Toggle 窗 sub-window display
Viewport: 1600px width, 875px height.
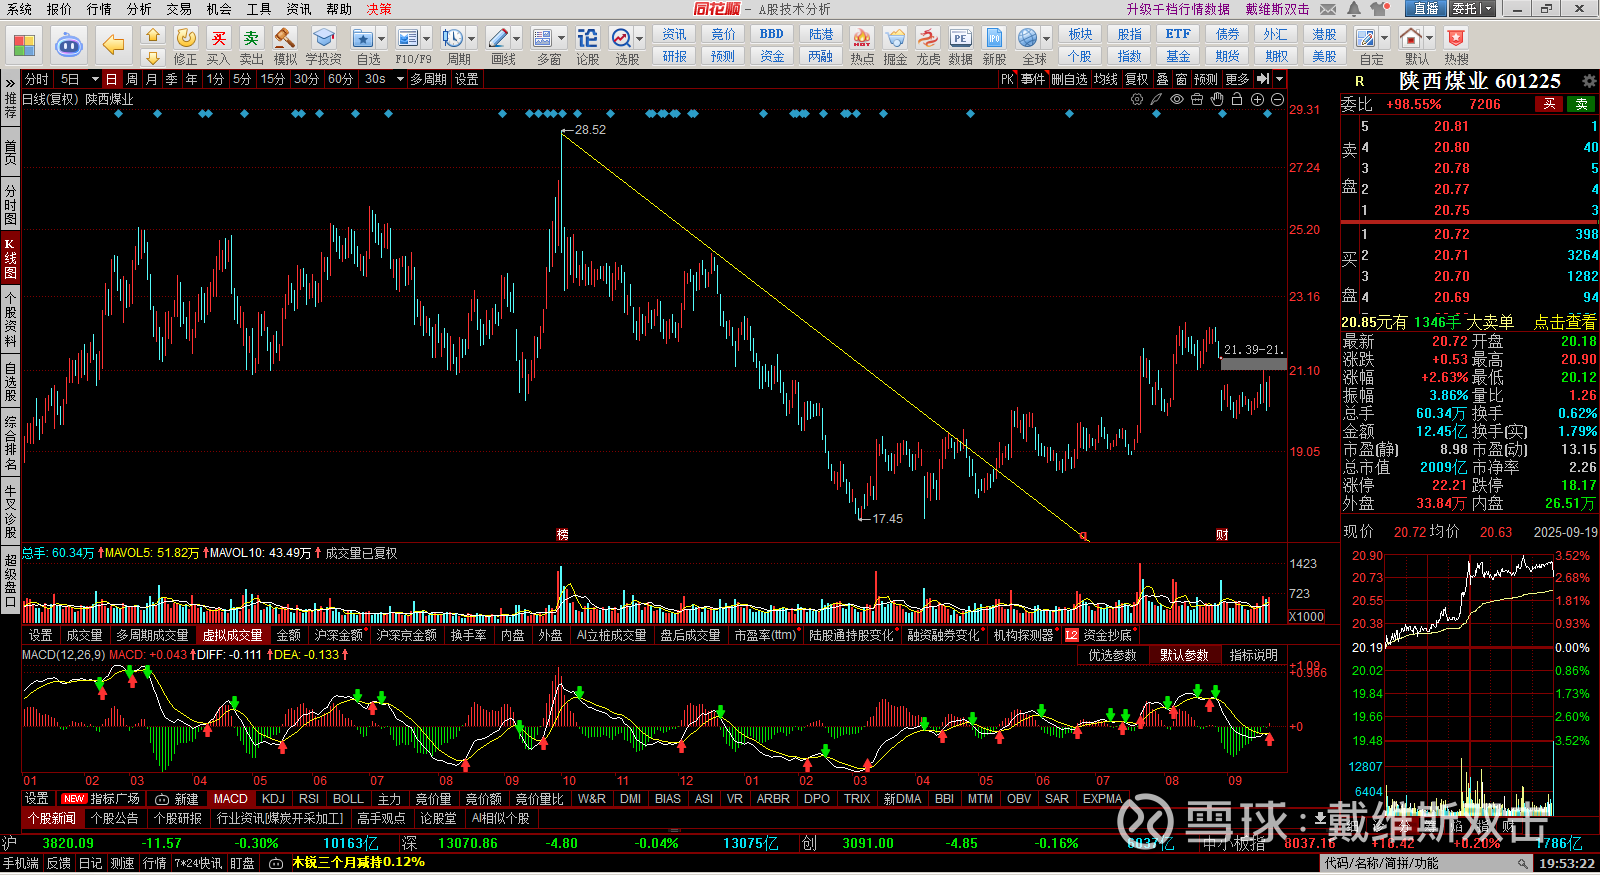[x=1182, y=79]
